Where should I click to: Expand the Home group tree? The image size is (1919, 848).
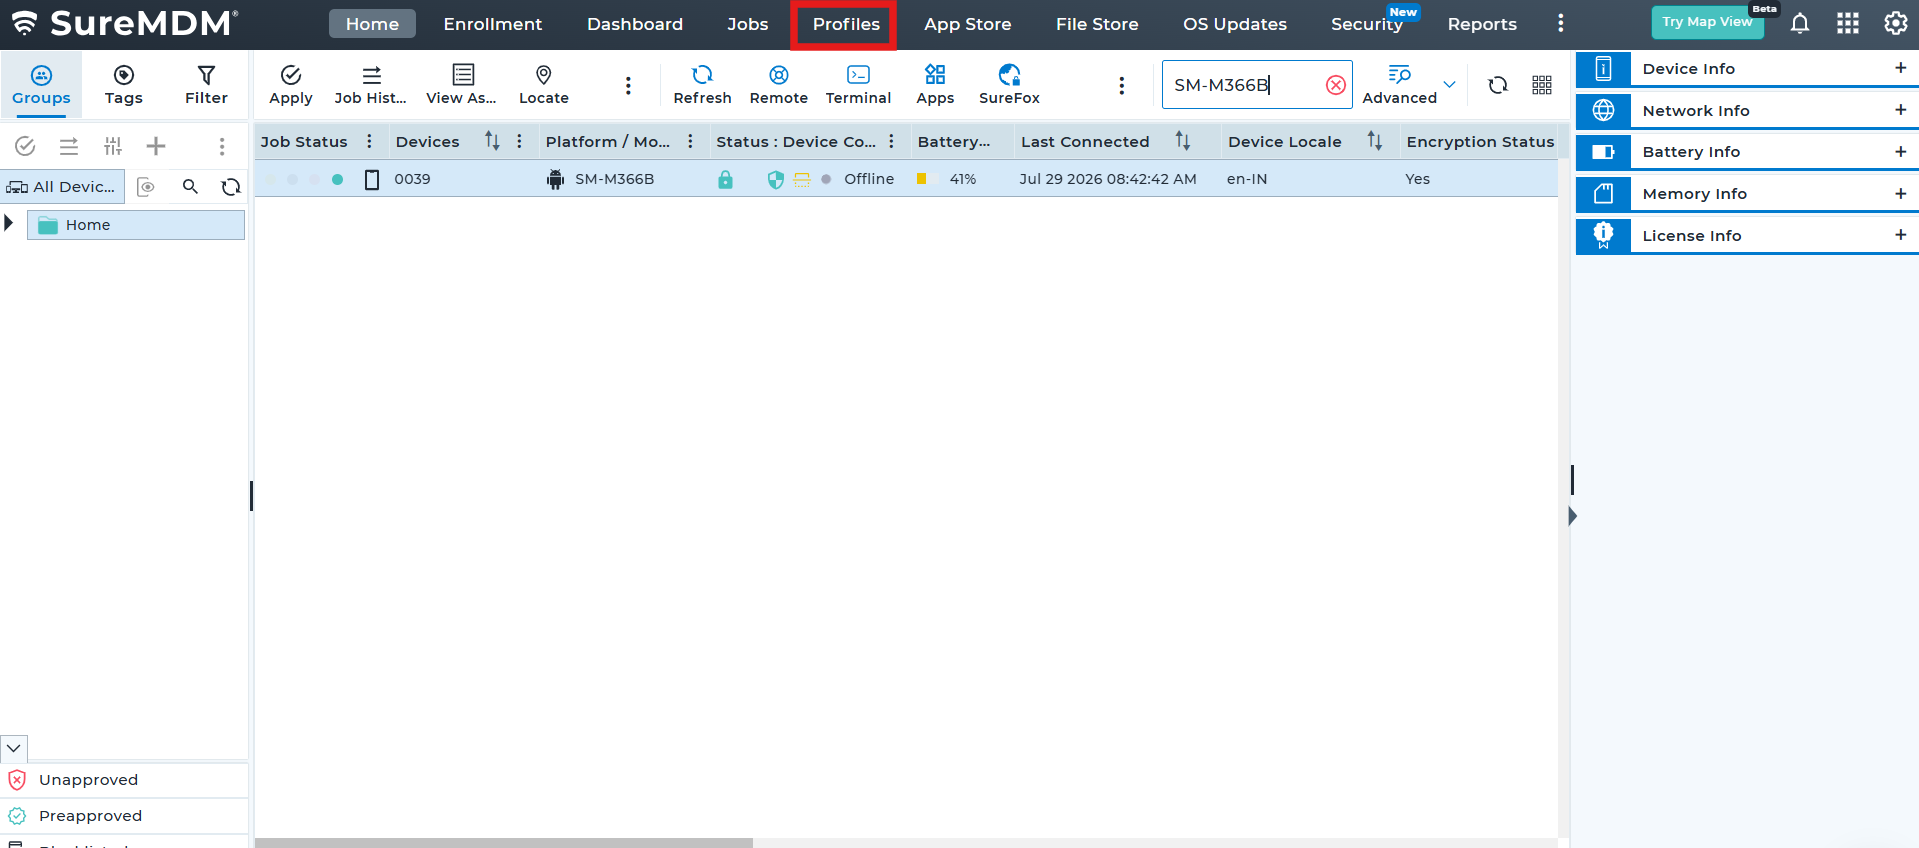click(x=9, y=223)
